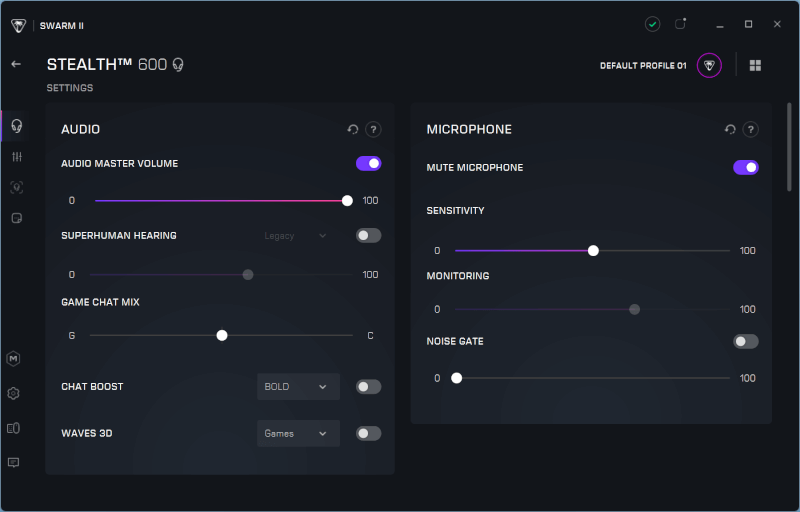This screenshot has width=800, height=512.
Task: Toggle Audio Master Volume switch
Action: pyautogui.click(x=368, y=163)
